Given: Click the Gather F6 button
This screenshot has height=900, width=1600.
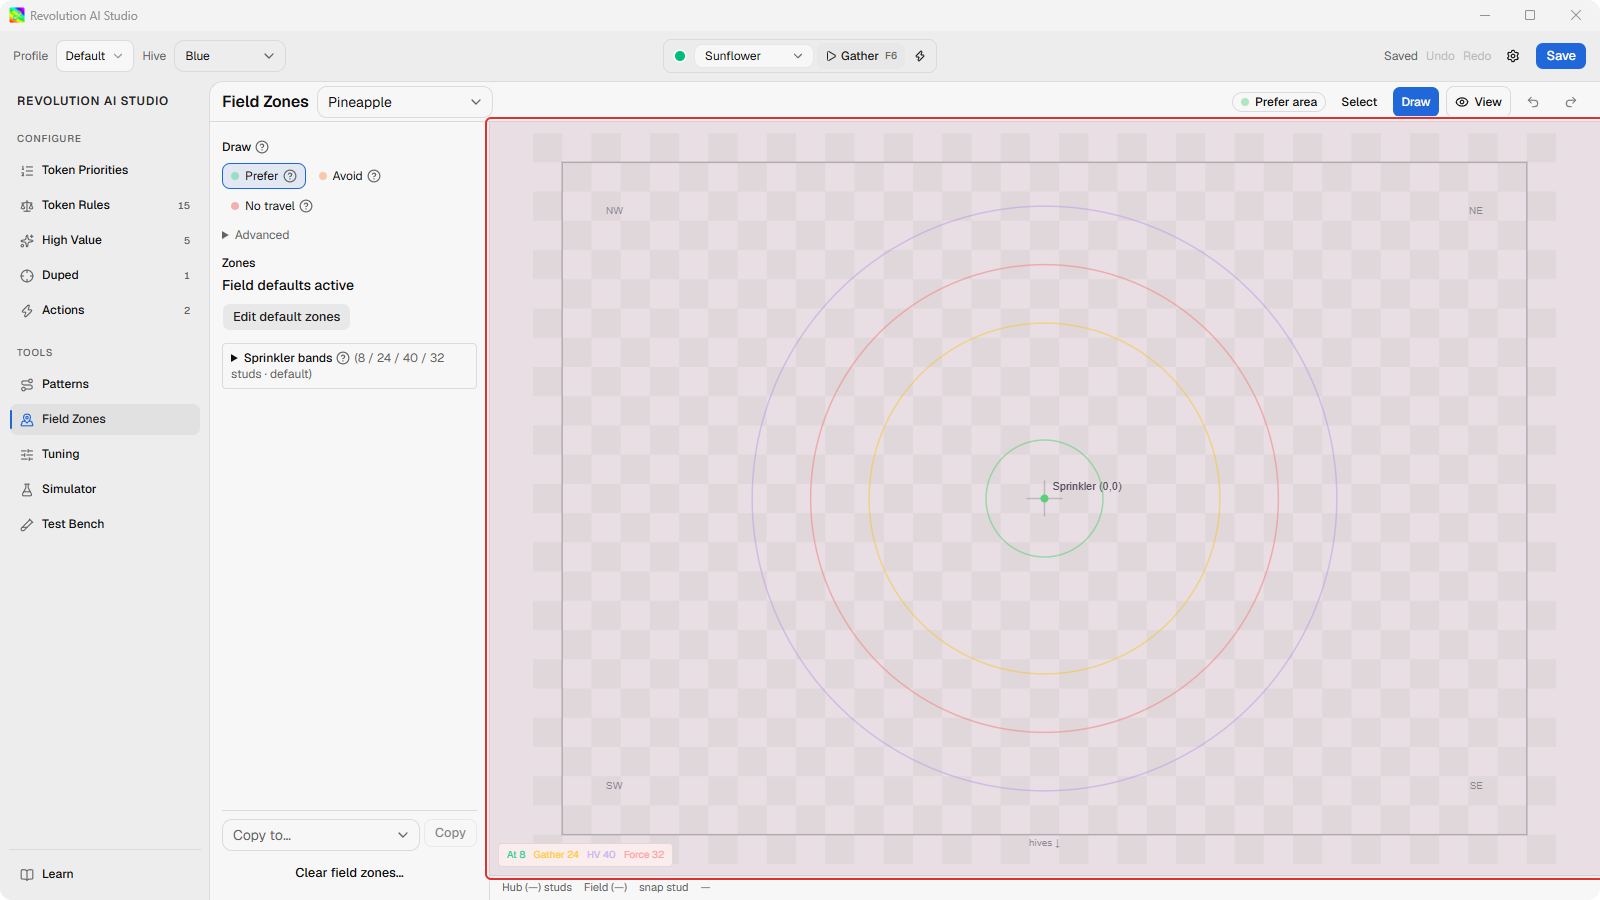Looking at the screenshot, I should (x=862, y=56).
